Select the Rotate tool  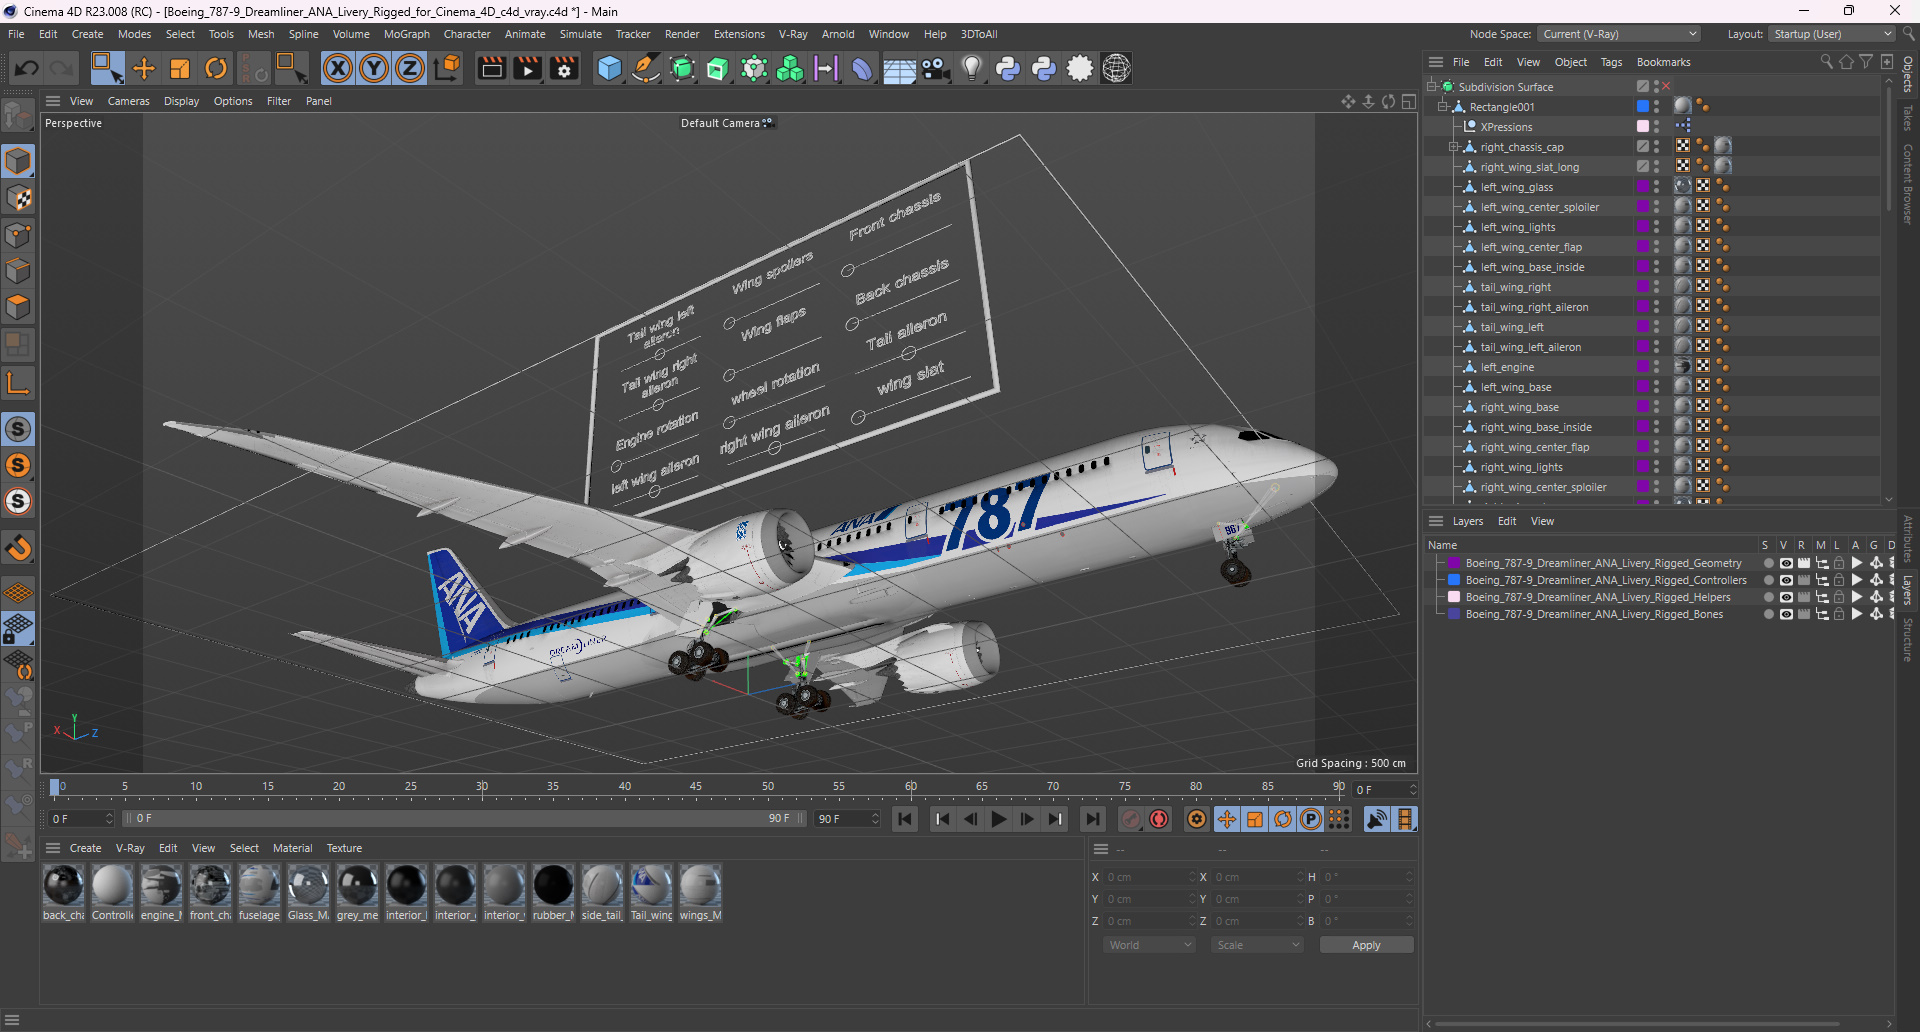pyautogui.click(x=216, y=68)
